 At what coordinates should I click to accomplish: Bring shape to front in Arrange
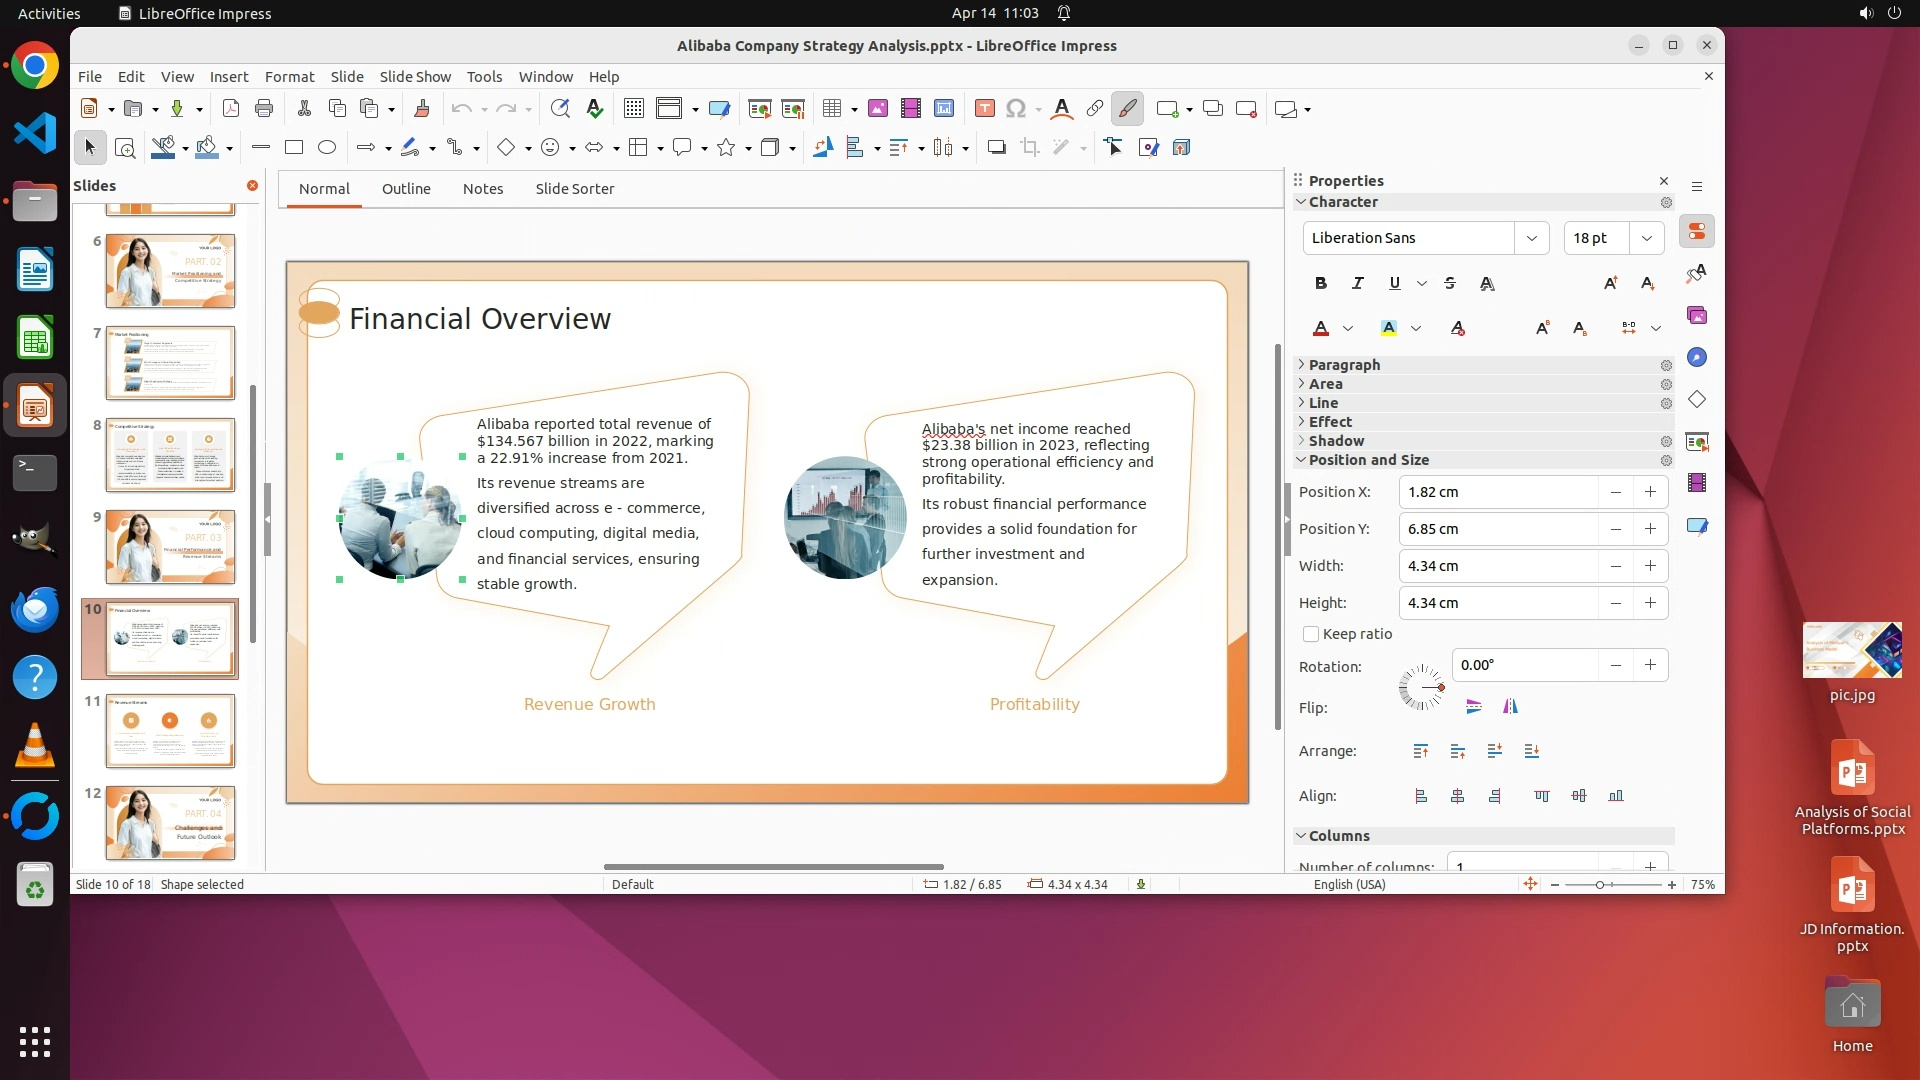pyautogui.click(x=1421, y=751)
